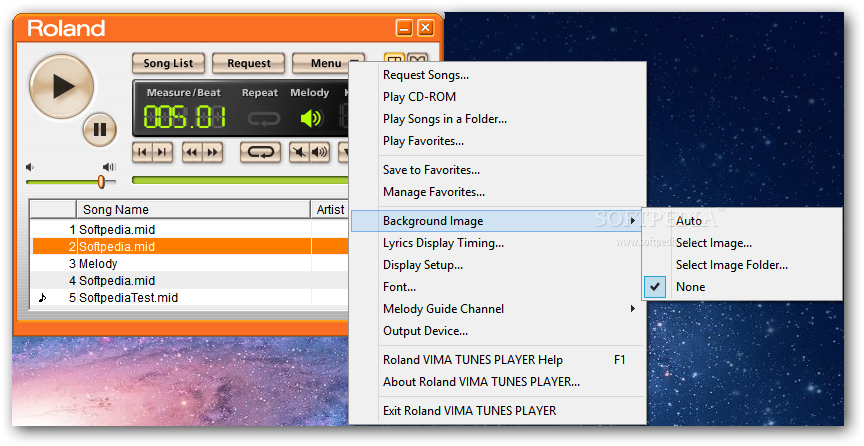This screenshot has width=864, height=446.
Task: Select song 1 Softpedia.mid
Action: coord(191,229)
